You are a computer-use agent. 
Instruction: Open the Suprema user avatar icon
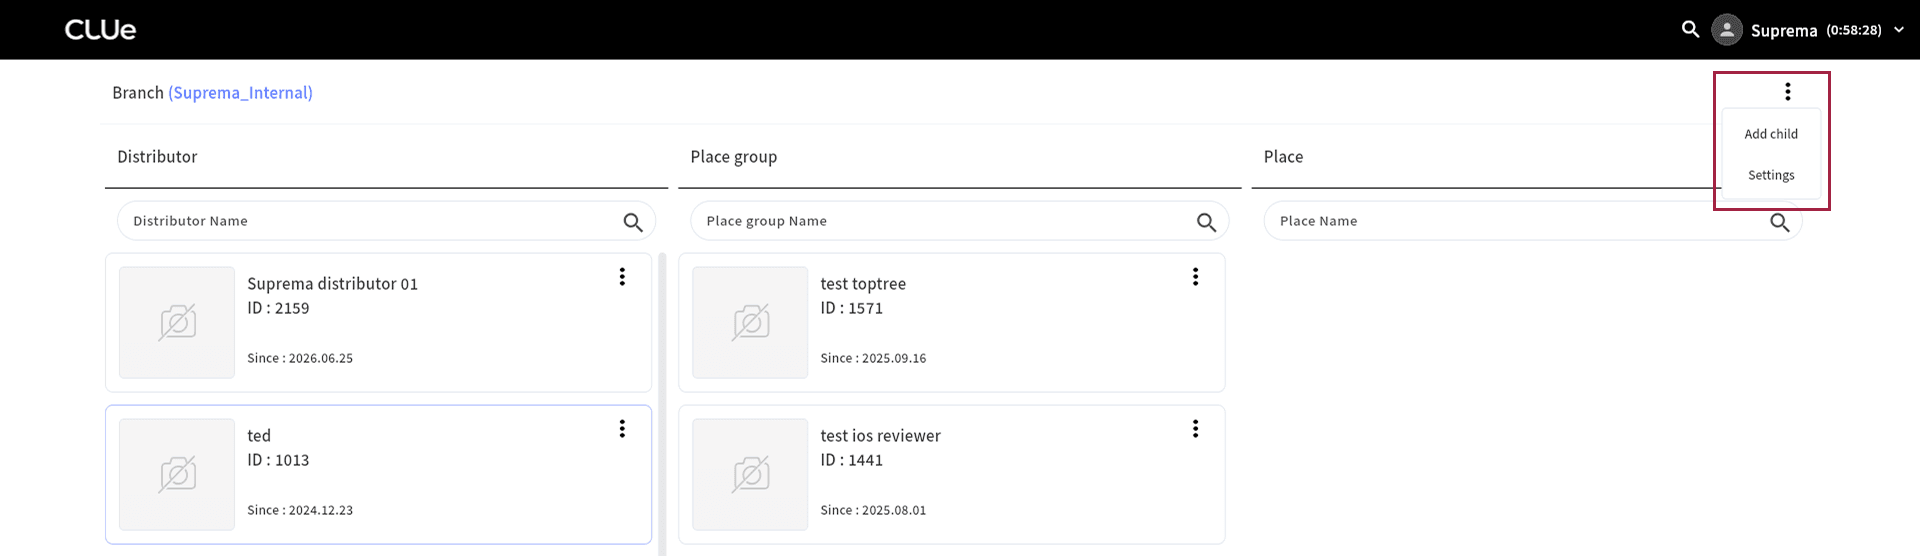[x=1727, y=30]
